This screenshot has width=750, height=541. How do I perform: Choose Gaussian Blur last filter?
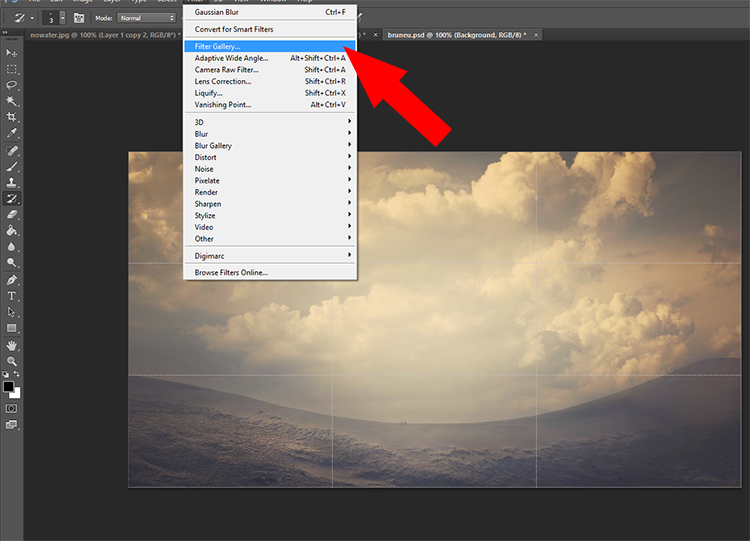[x=270, y=12]
